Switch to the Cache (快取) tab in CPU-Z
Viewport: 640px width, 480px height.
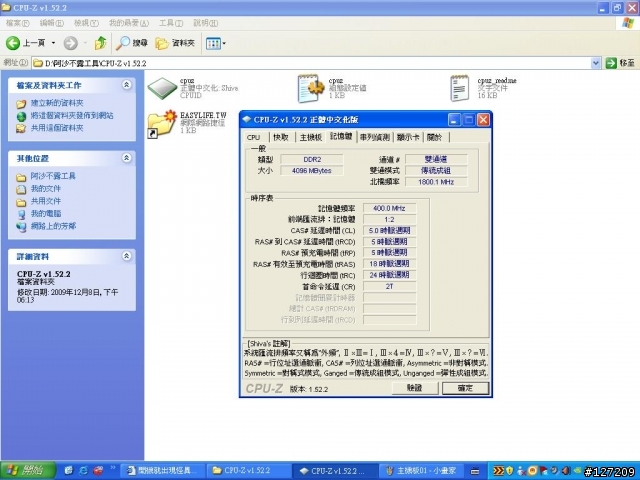click(x=281, y=138)
